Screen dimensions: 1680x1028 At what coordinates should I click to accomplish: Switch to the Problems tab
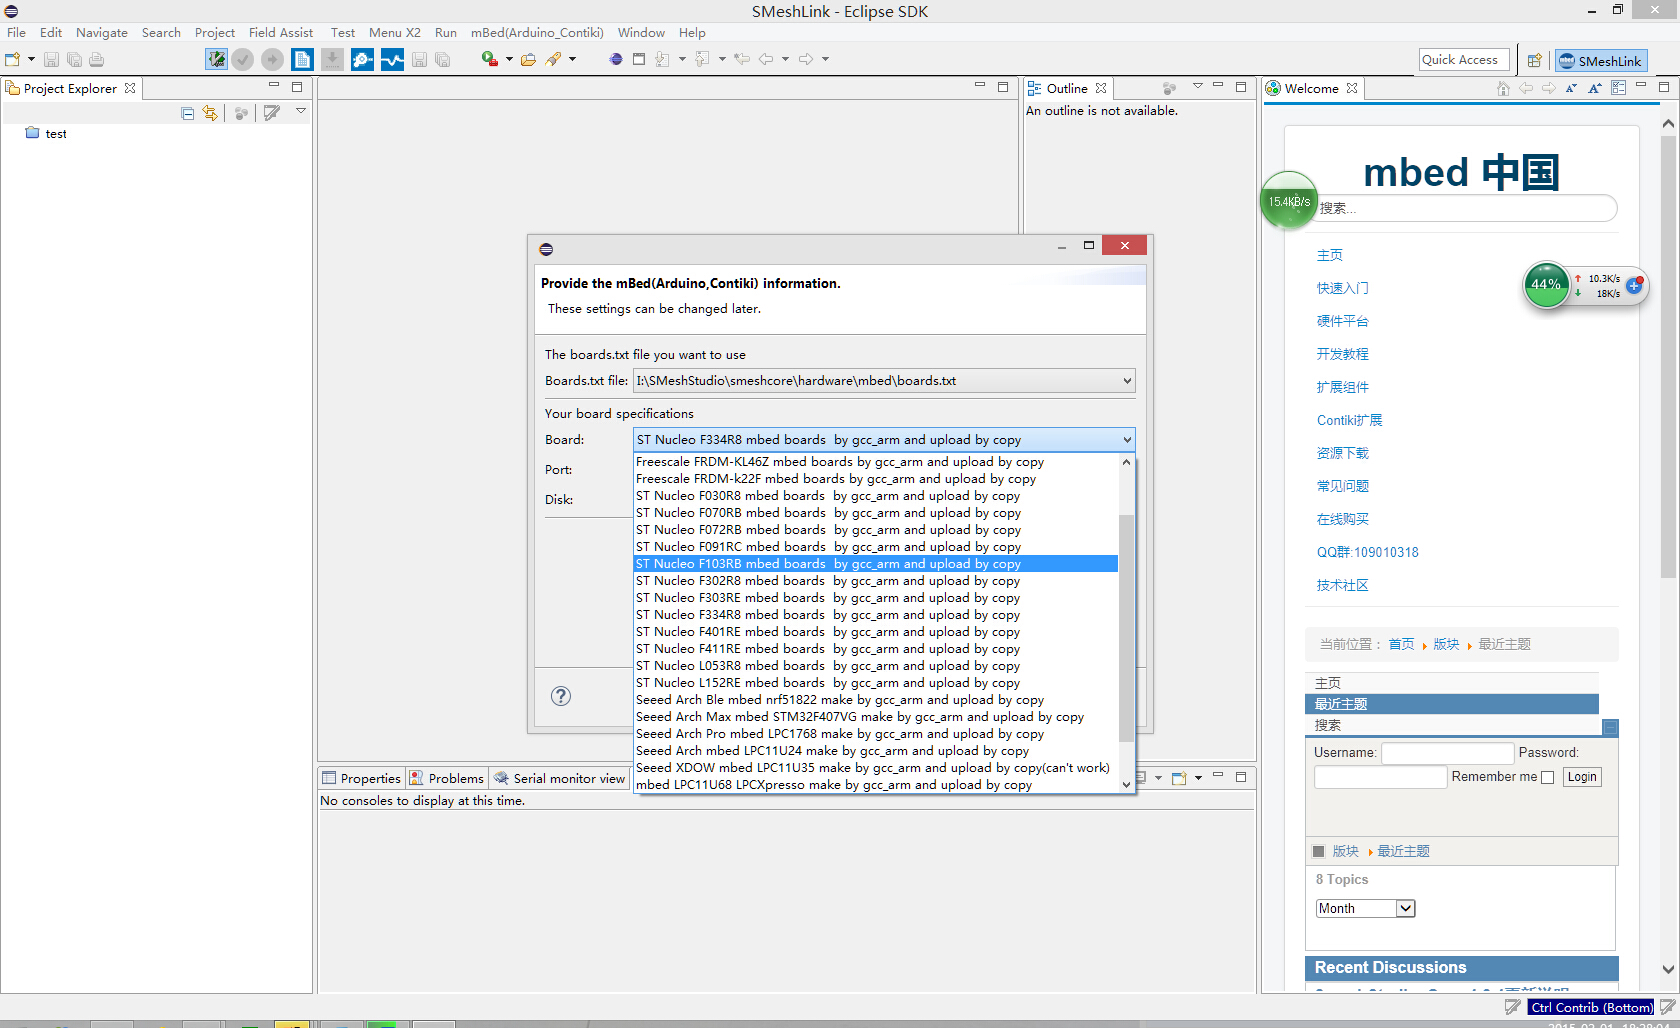click(447, 778)
